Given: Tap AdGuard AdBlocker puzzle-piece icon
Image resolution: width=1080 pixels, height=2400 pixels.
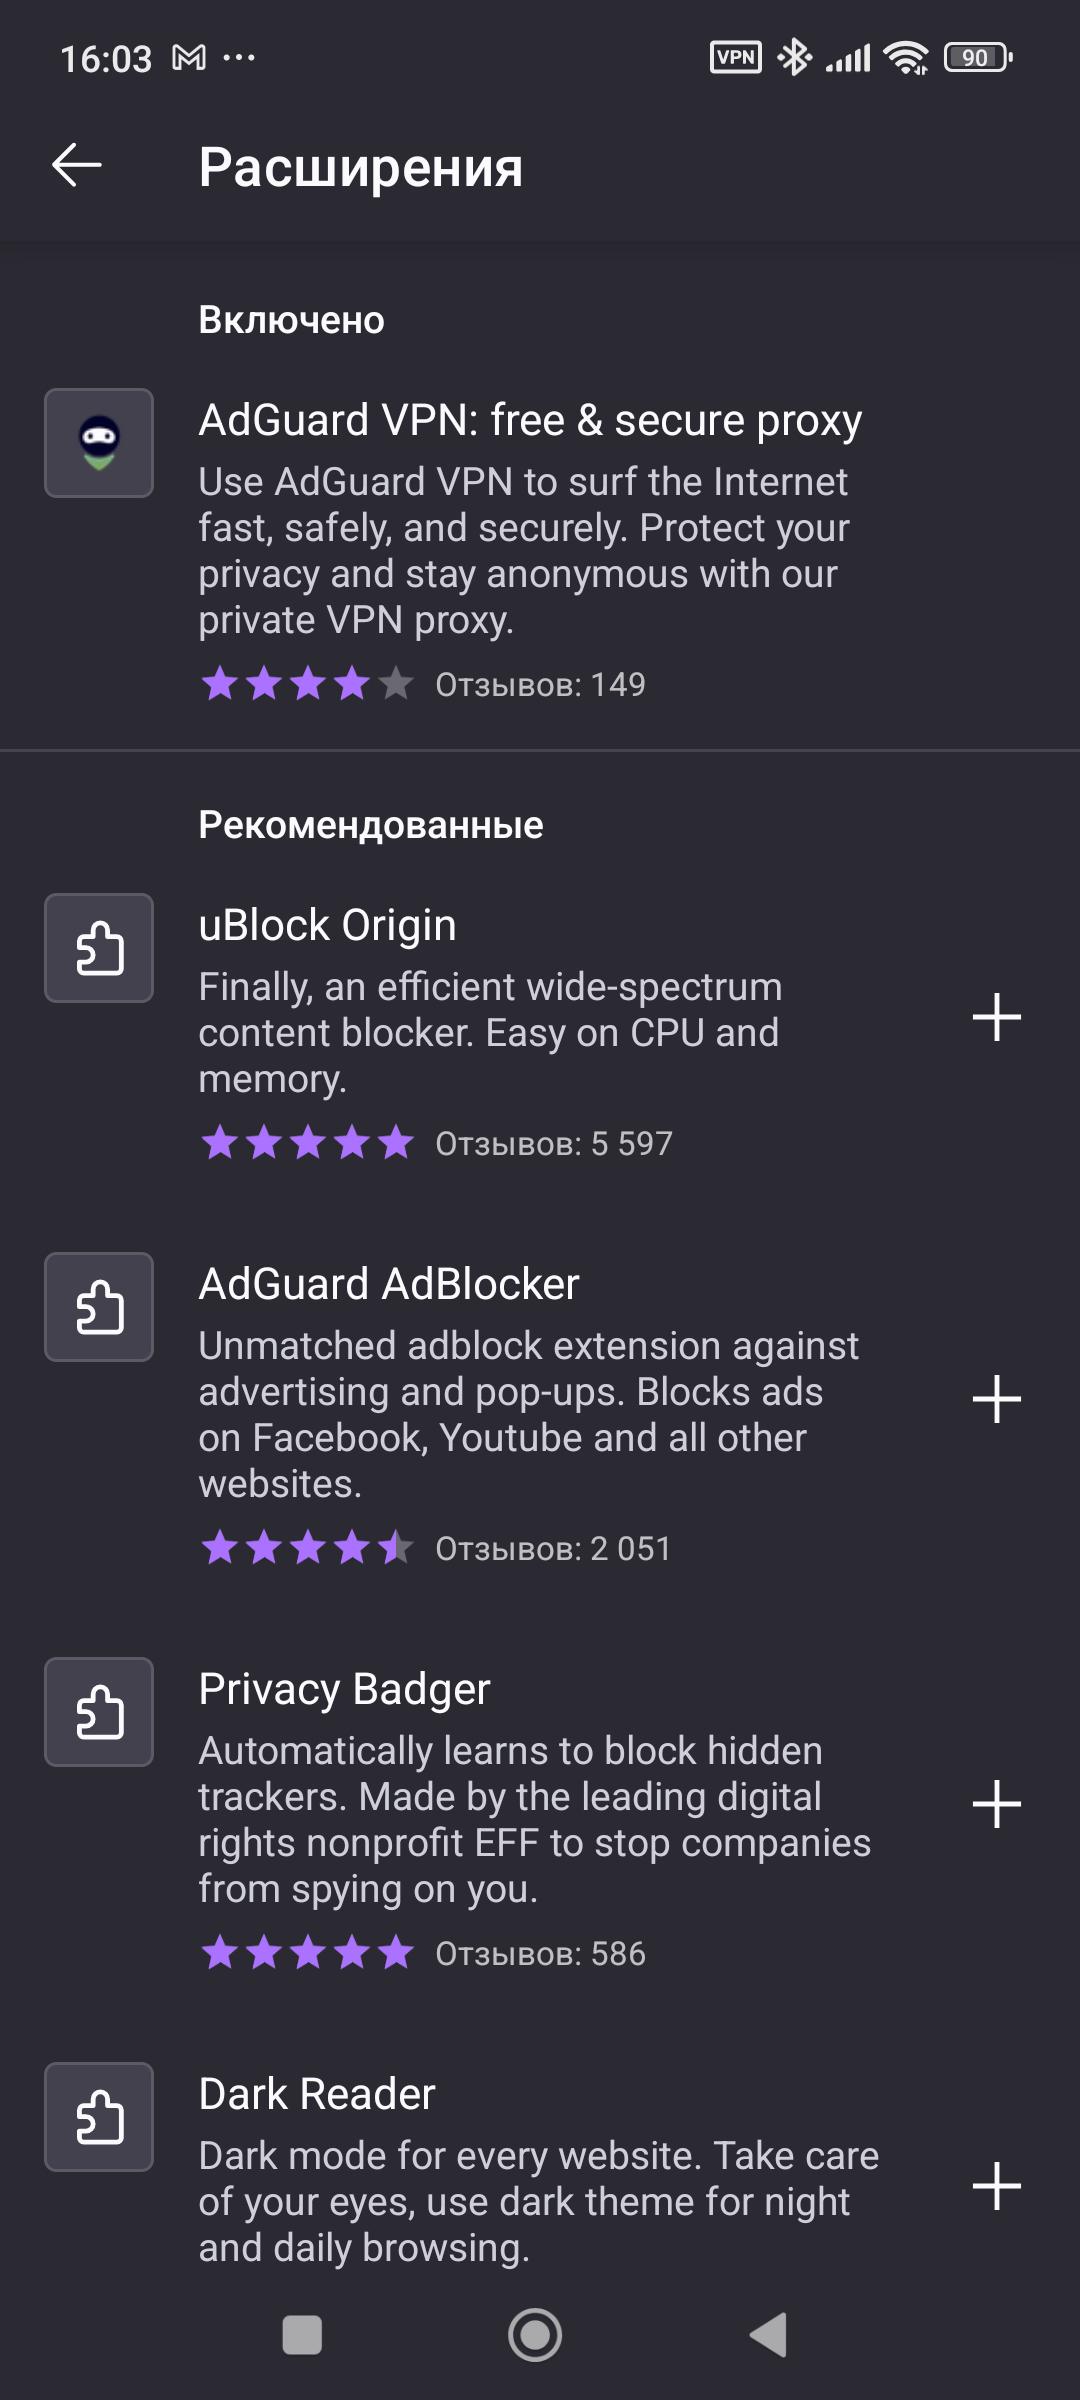Looking at the screenshot, I should pos(99,1307).
